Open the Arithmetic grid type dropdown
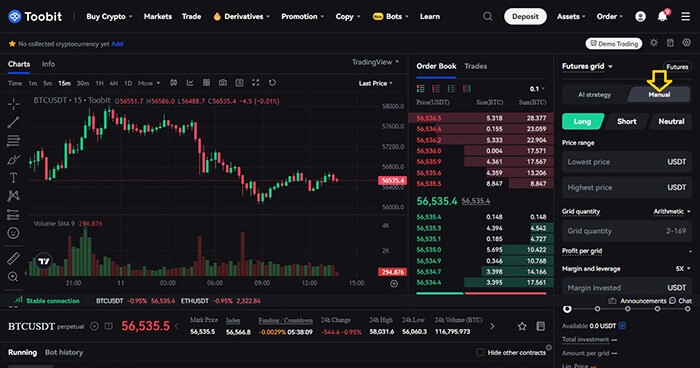The height and width of the screenshot is (368, 700). coord(672,211)
